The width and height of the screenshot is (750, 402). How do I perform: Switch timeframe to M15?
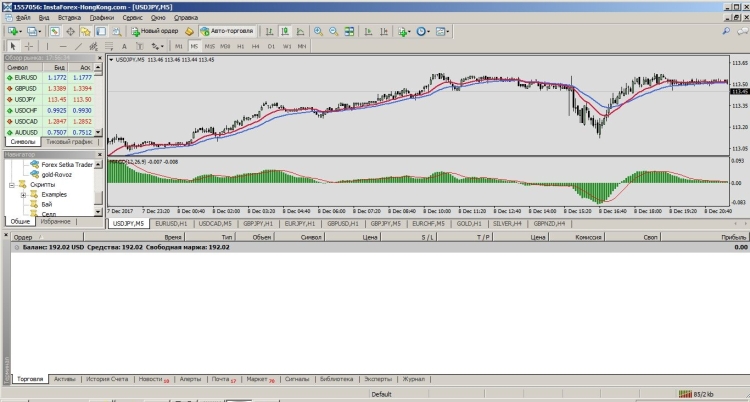pyautogui.click(x=210, y=46)
